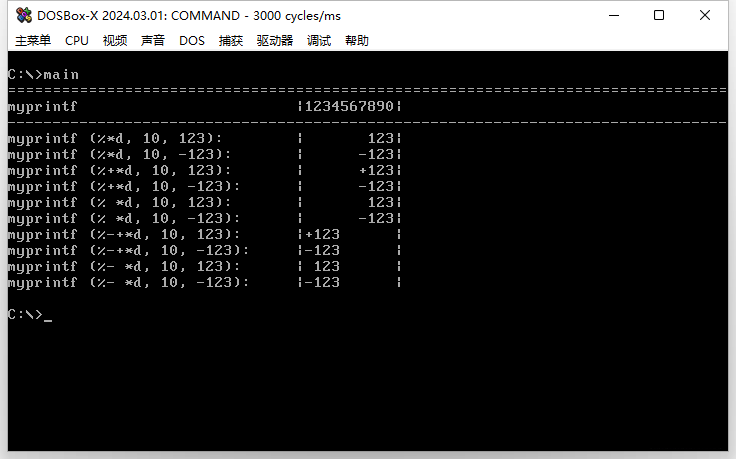Screen dimensions: 736x459
Task: Open the DOS menu
Action: coord(192,41)
